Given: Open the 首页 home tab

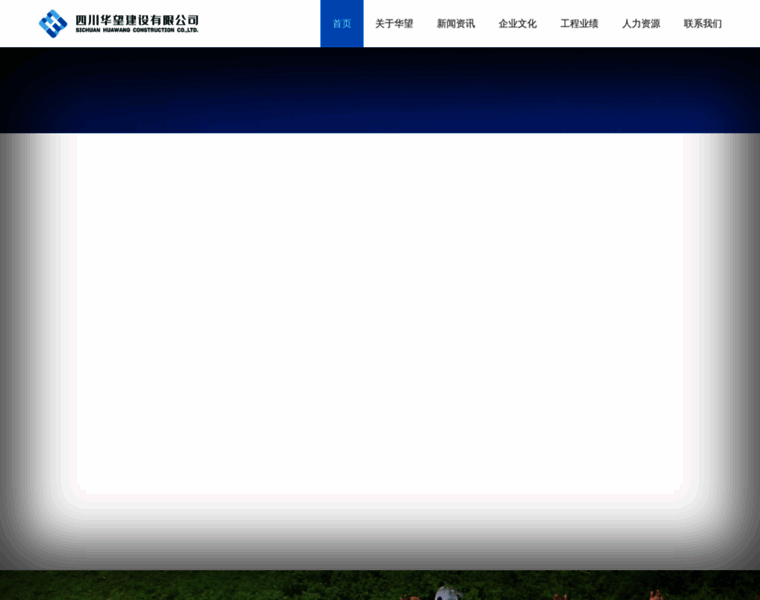Looking at the screenshot, I should [342, 24].
